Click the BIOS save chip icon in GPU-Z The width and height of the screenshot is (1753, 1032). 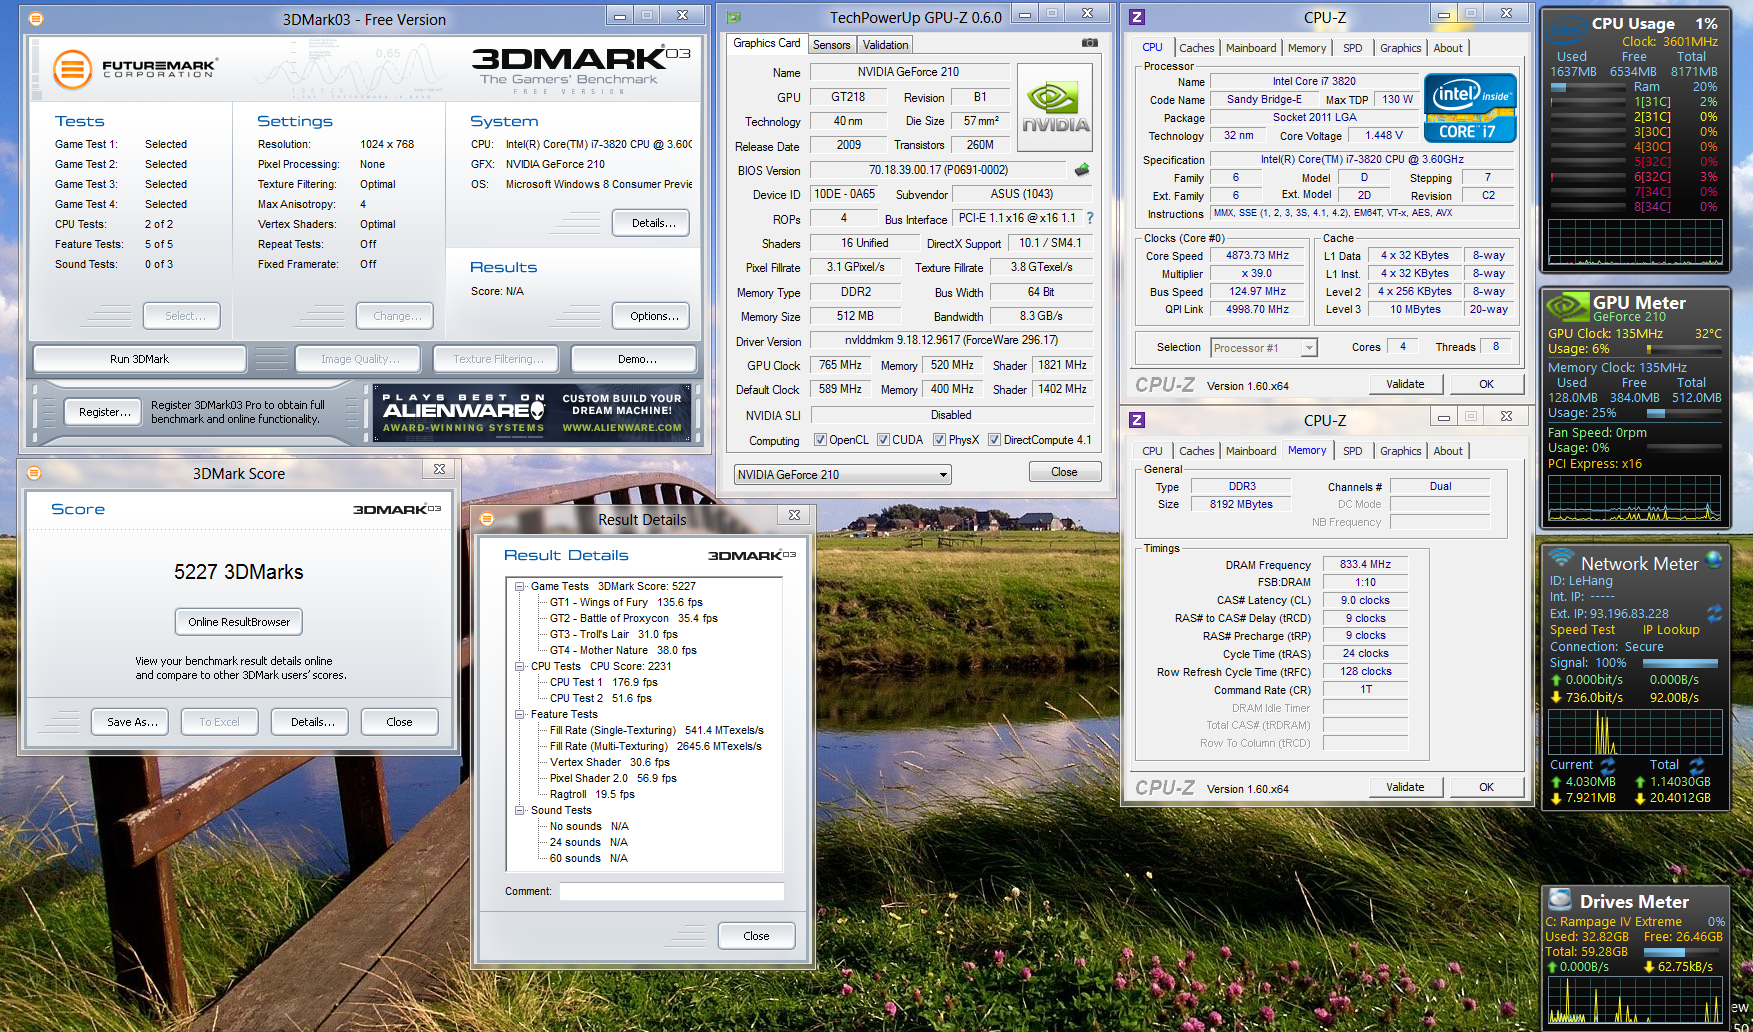[1081, 170]
